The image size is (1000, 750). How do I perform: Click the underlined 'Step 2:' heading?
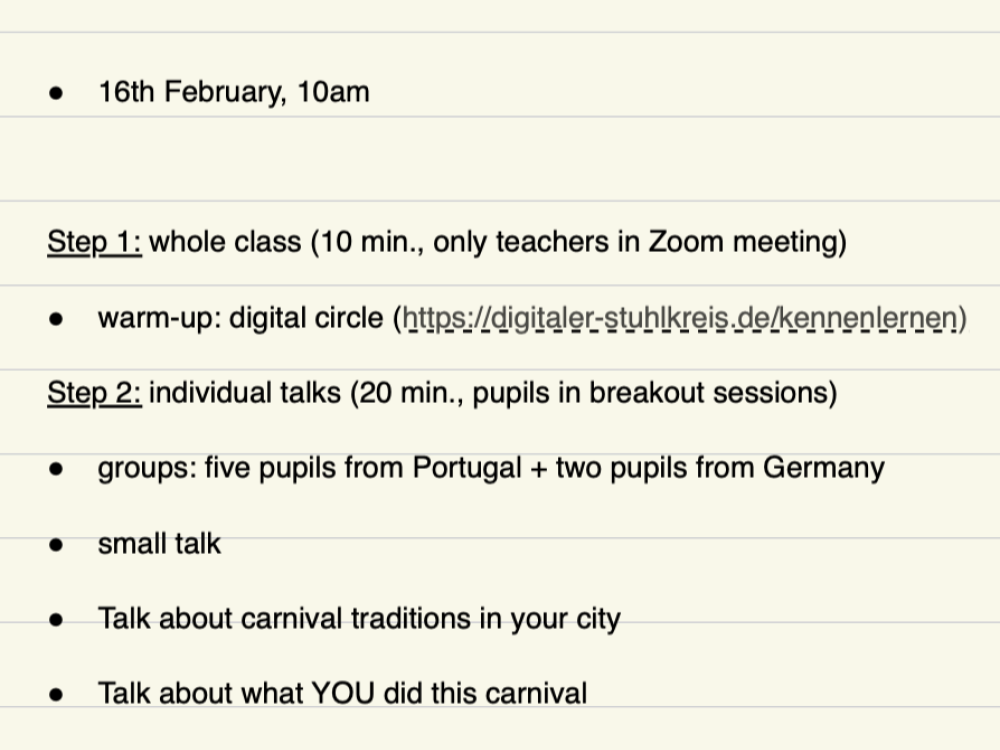click(94, 393)
